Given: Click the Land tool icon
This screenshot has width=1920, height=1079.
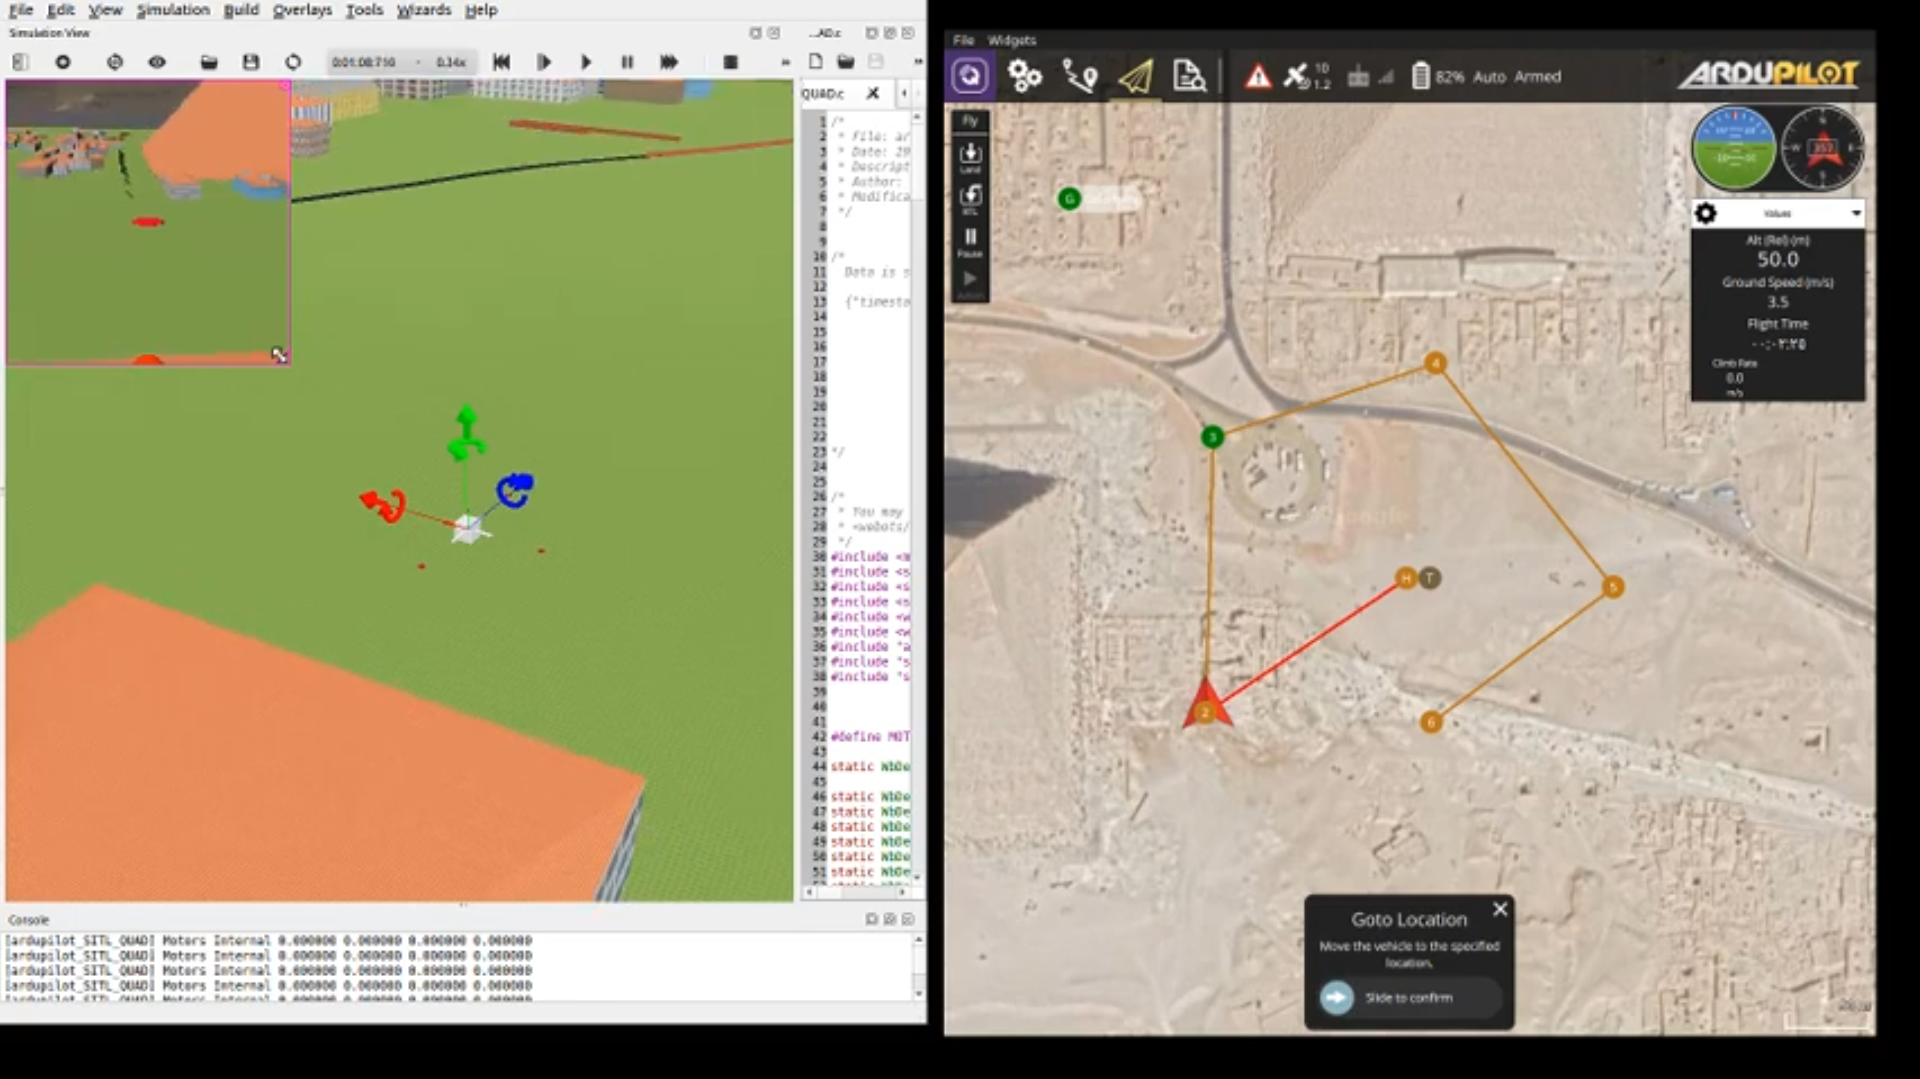Looking at the screenshot, I should click(x=970, y=155).
